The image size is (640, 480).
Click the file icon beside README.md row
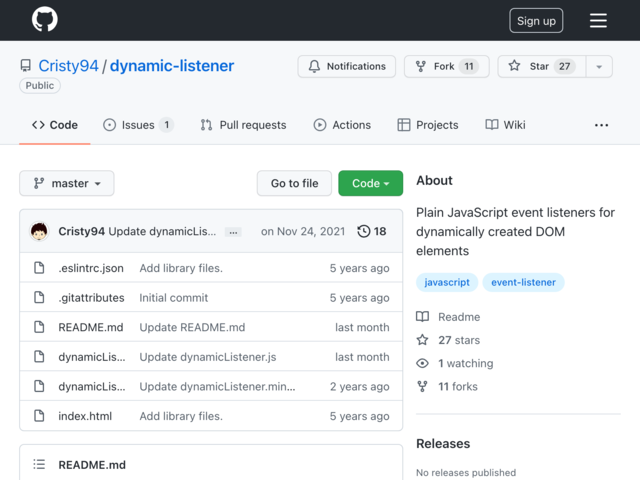pos(39,327)
